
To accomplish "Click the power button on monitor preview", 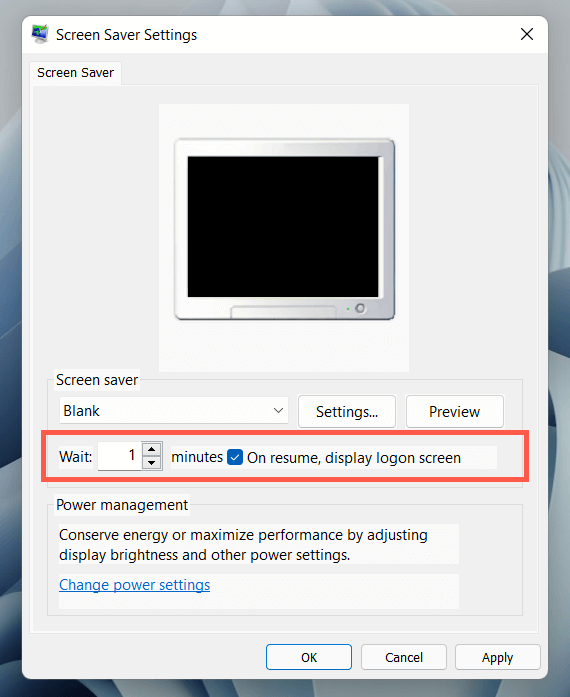I will click(360, 308).
